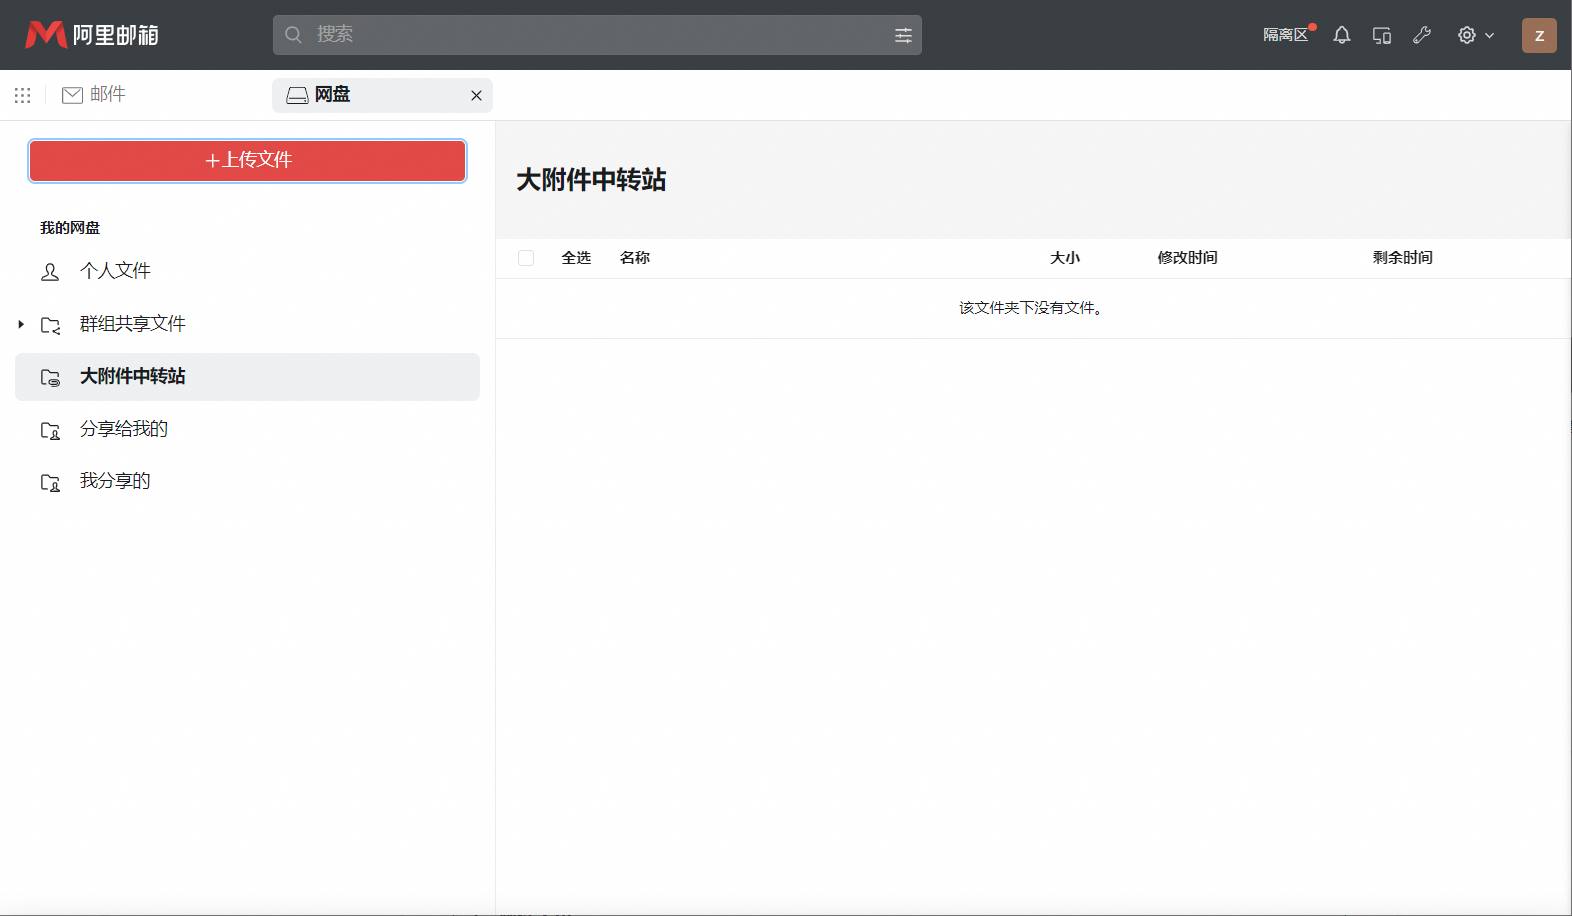Click the user avatar Z
The image size is (1572, 916).
point(1539,35)
